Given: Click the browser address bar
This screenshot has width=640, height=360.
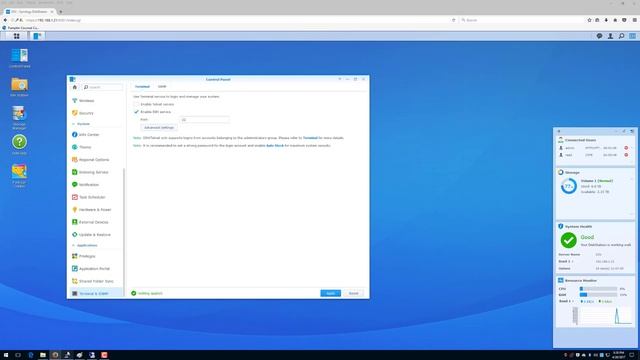Looking at the screenshot, I should pos(237,20).
